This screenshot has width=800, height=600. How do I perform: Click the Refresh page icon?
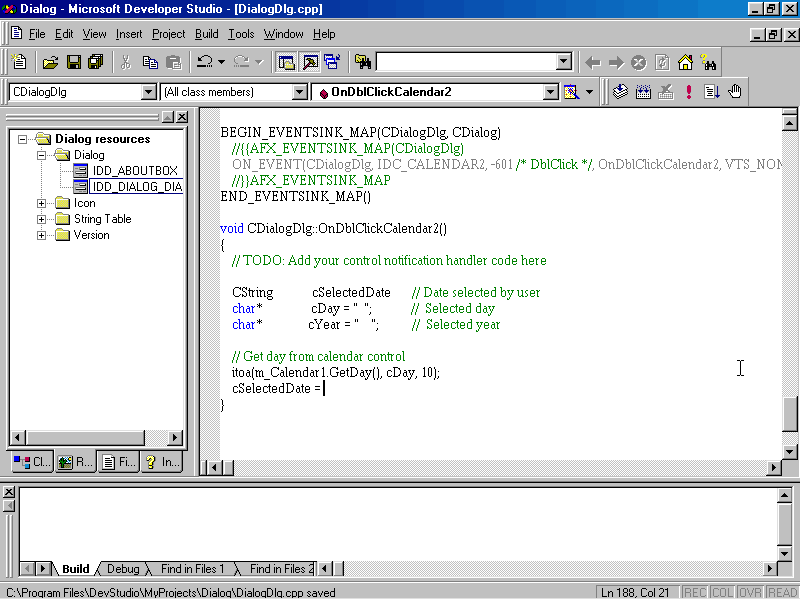(x=662, y=63)
